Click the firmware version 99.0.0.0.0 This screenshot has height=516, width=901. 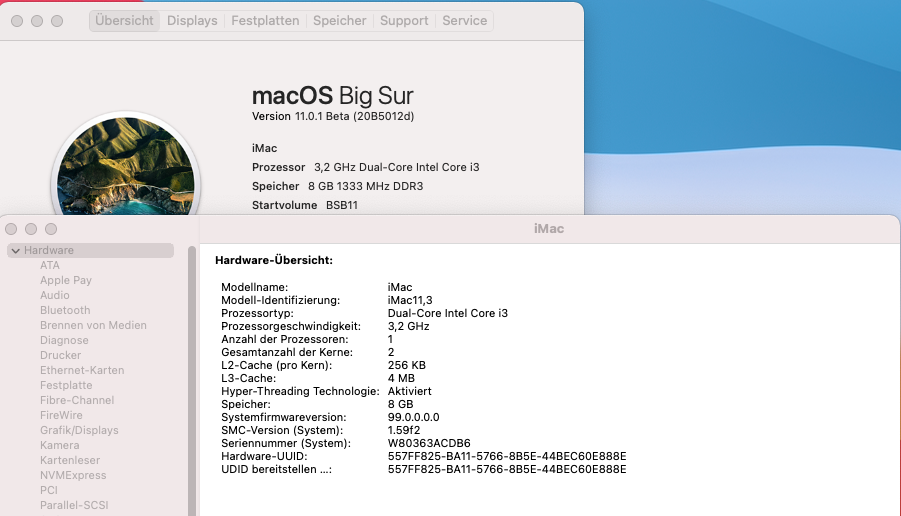tap(414, 417)
